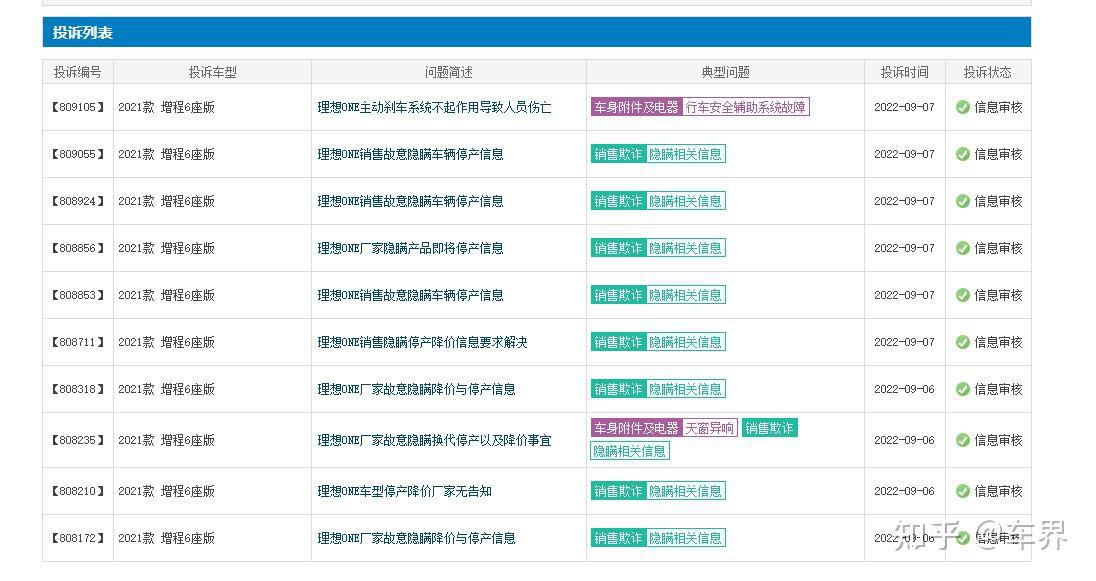Click green check icon for complaint 809055

click(962, 154)
